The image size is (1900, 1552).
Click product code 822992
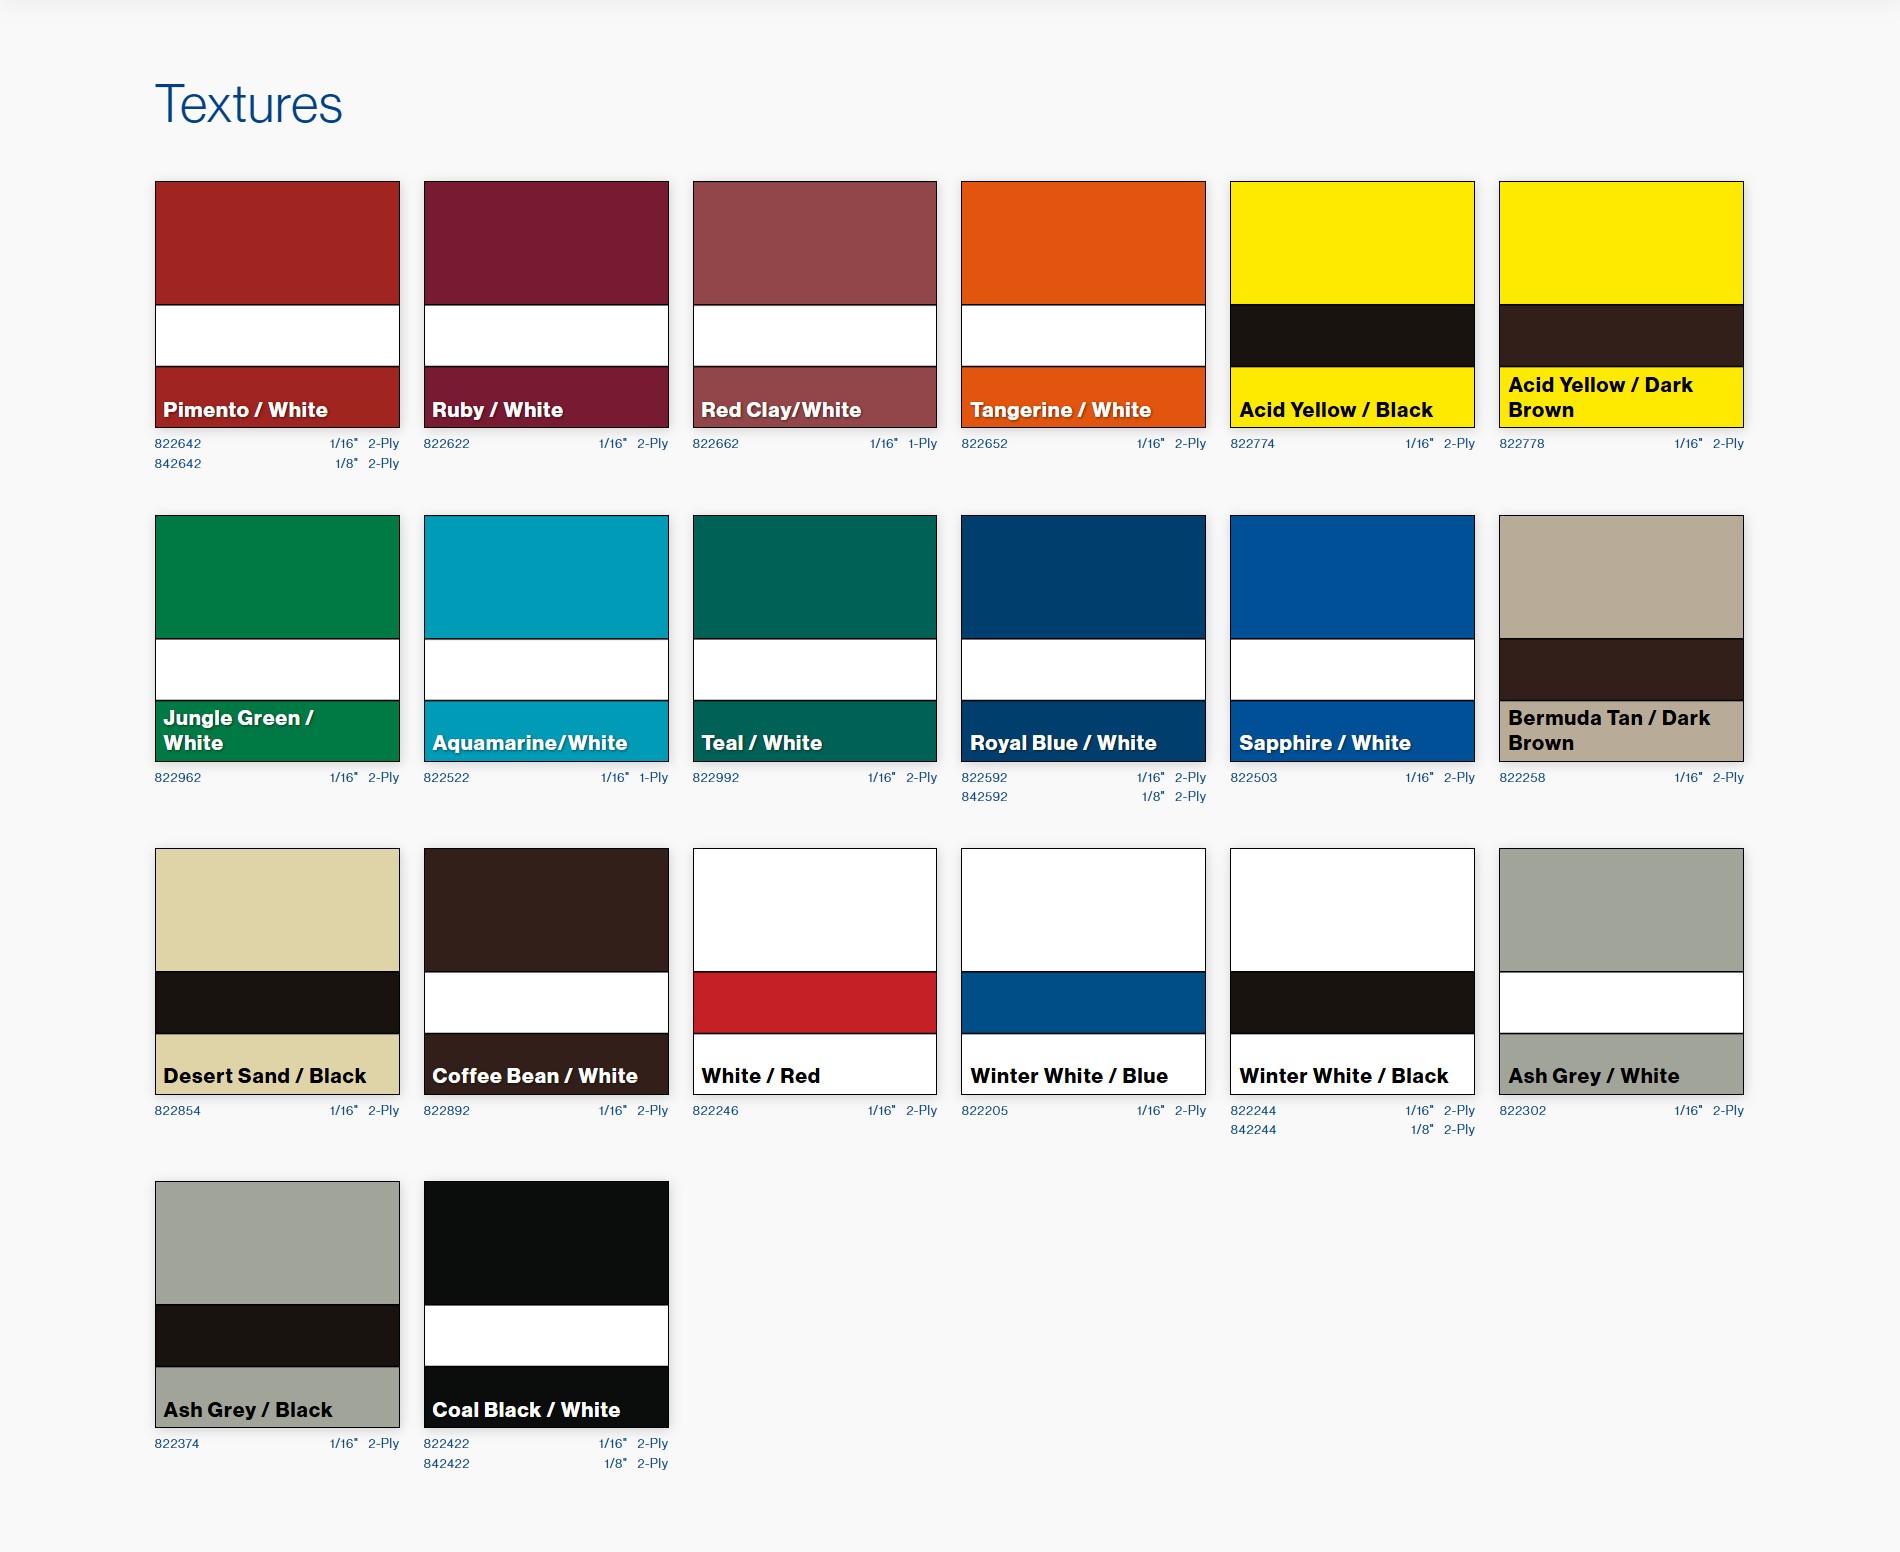715,777
